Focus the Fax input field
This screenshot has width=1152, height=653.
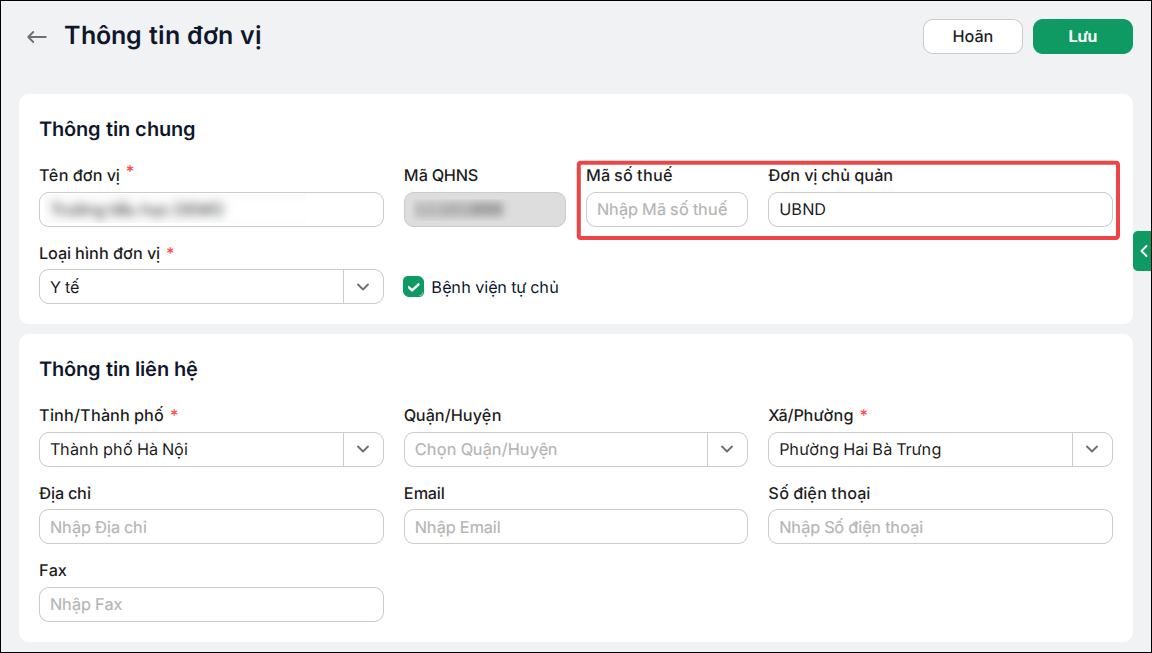tap(212, 605)
